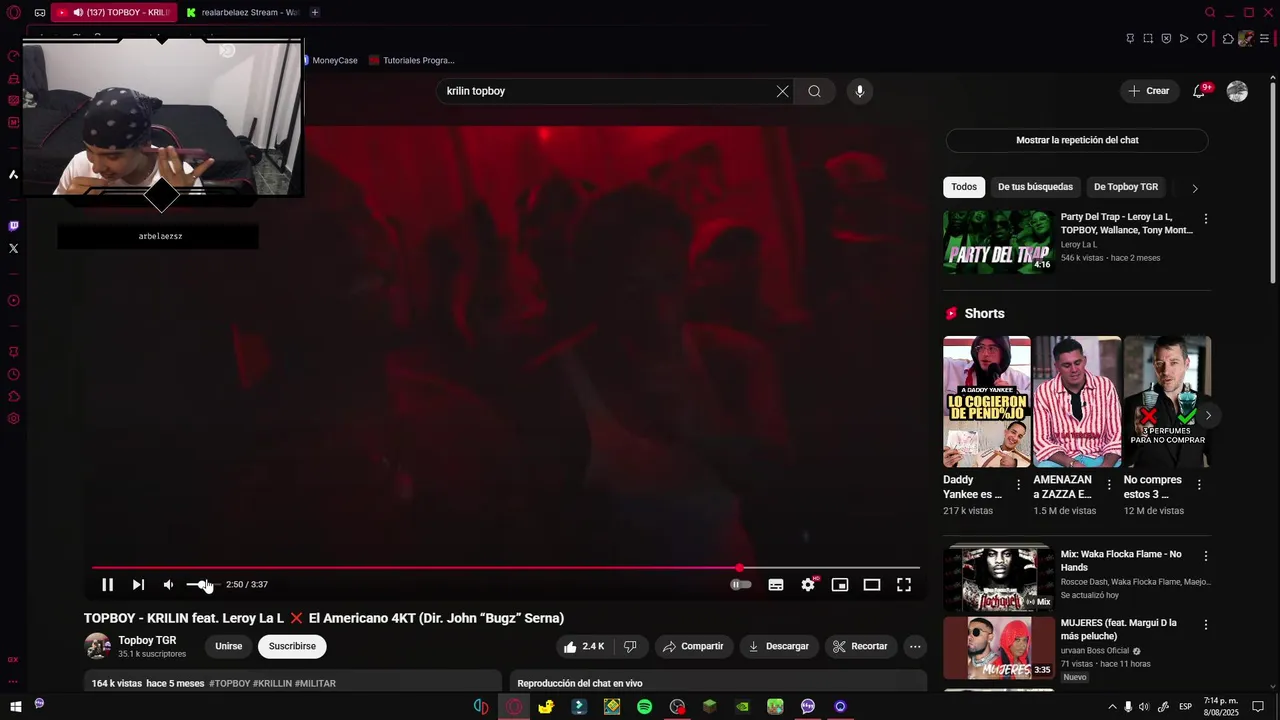
Task: Open more actions ellipsis below video
Action: 915,647
